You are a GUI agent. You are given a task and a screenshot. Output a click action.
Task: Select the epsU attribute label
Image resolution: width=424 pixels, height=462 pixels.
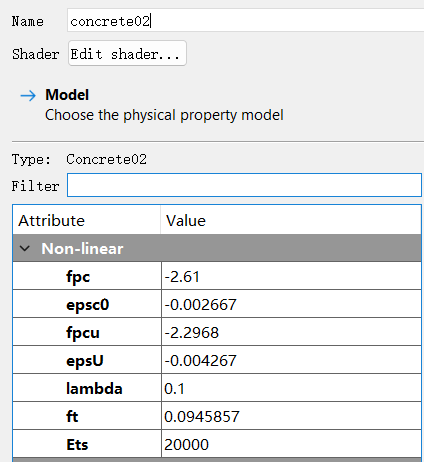click(x=85, y=361)
